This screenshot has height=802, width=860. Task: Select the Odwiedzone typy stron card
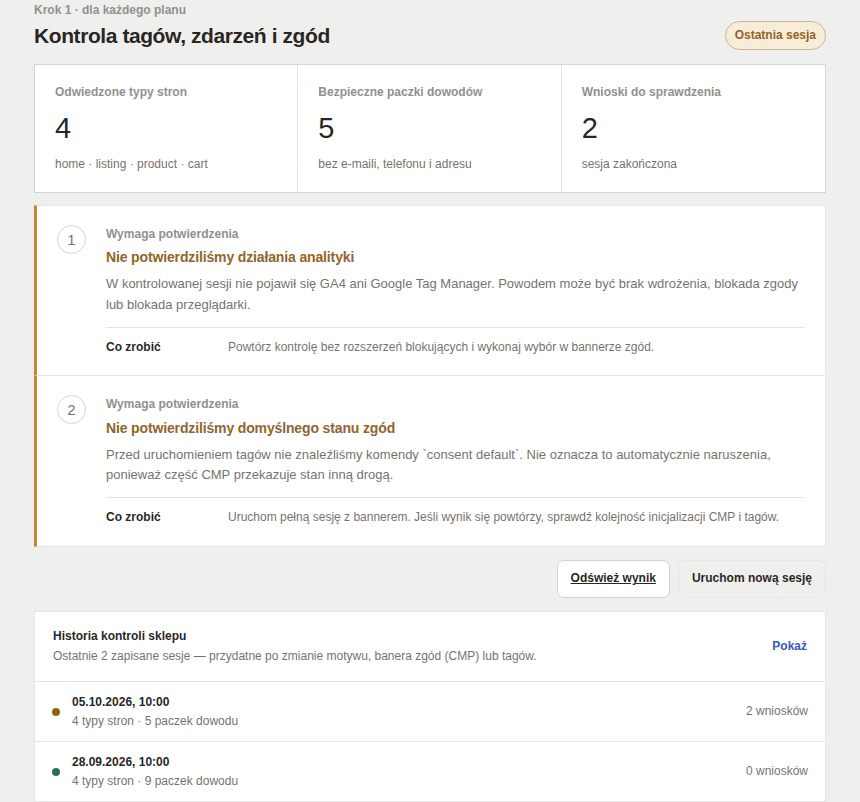tap(166, 128)
